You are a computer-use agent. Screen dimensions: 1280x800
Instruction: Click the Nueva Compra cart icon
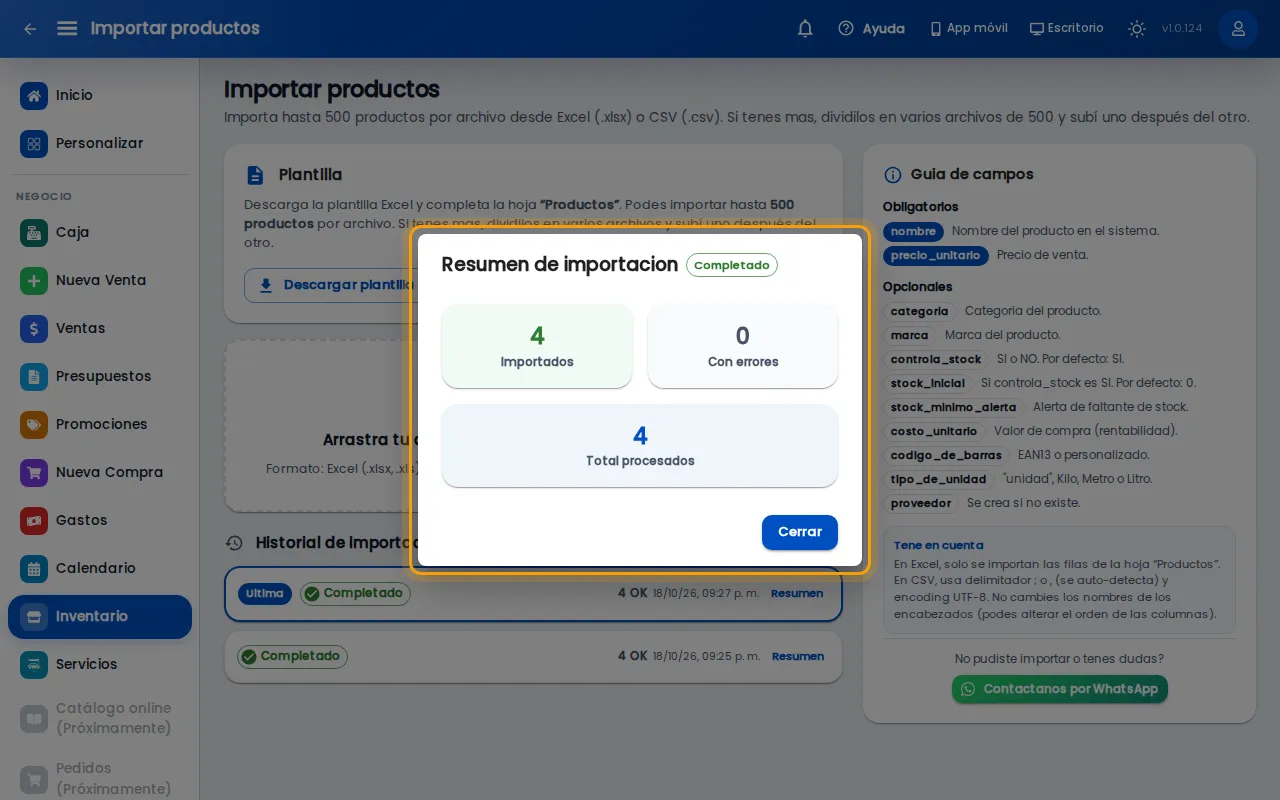34,472
